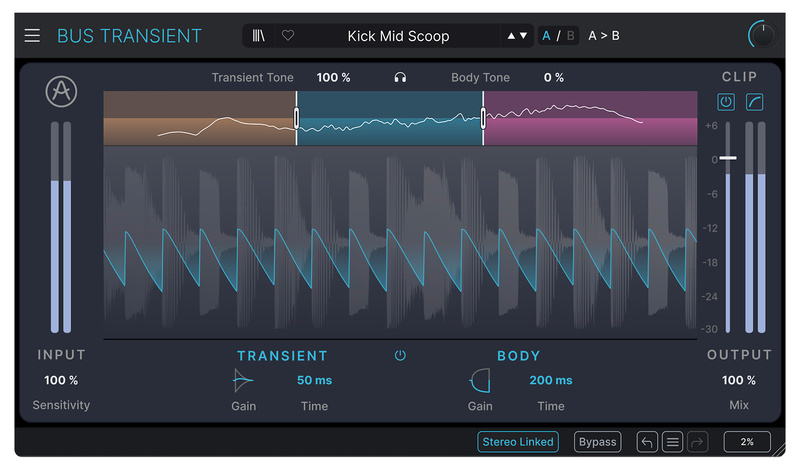Screen dimensions: 800x469
Task: Open the hamburger main menu
Action: click(x=32, y=36)
